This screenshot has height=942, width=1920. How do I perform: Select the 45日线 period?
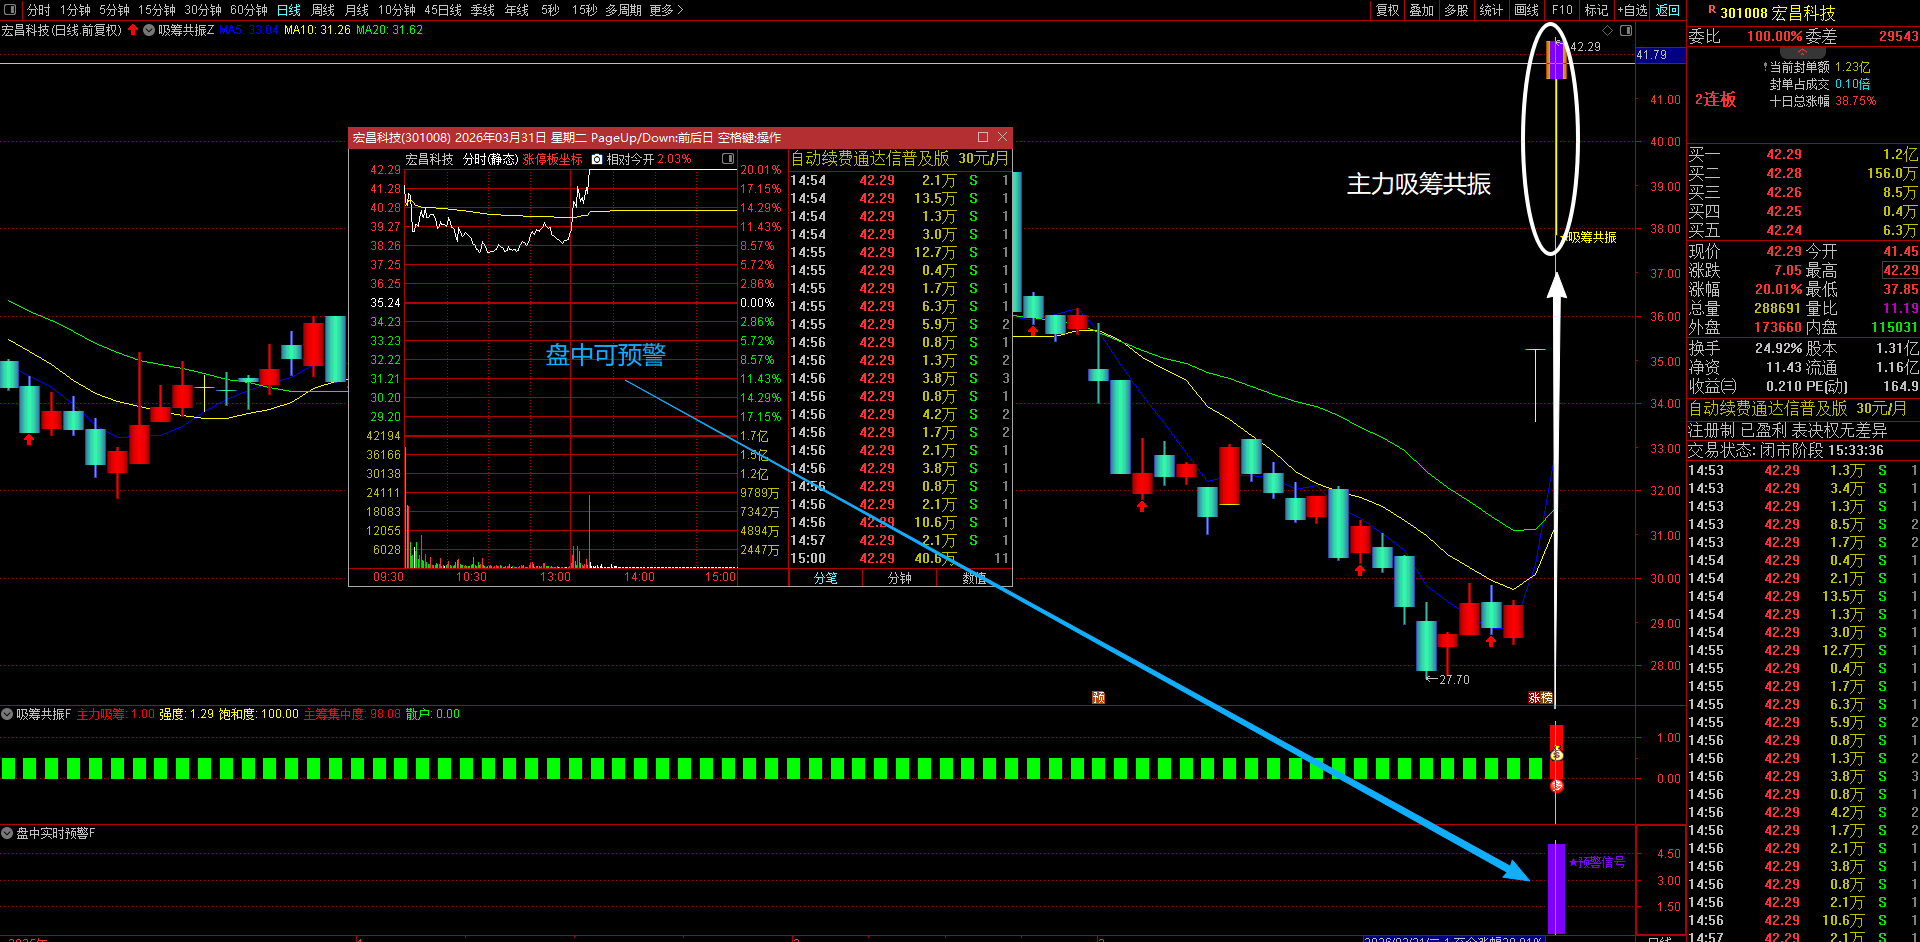443,10
